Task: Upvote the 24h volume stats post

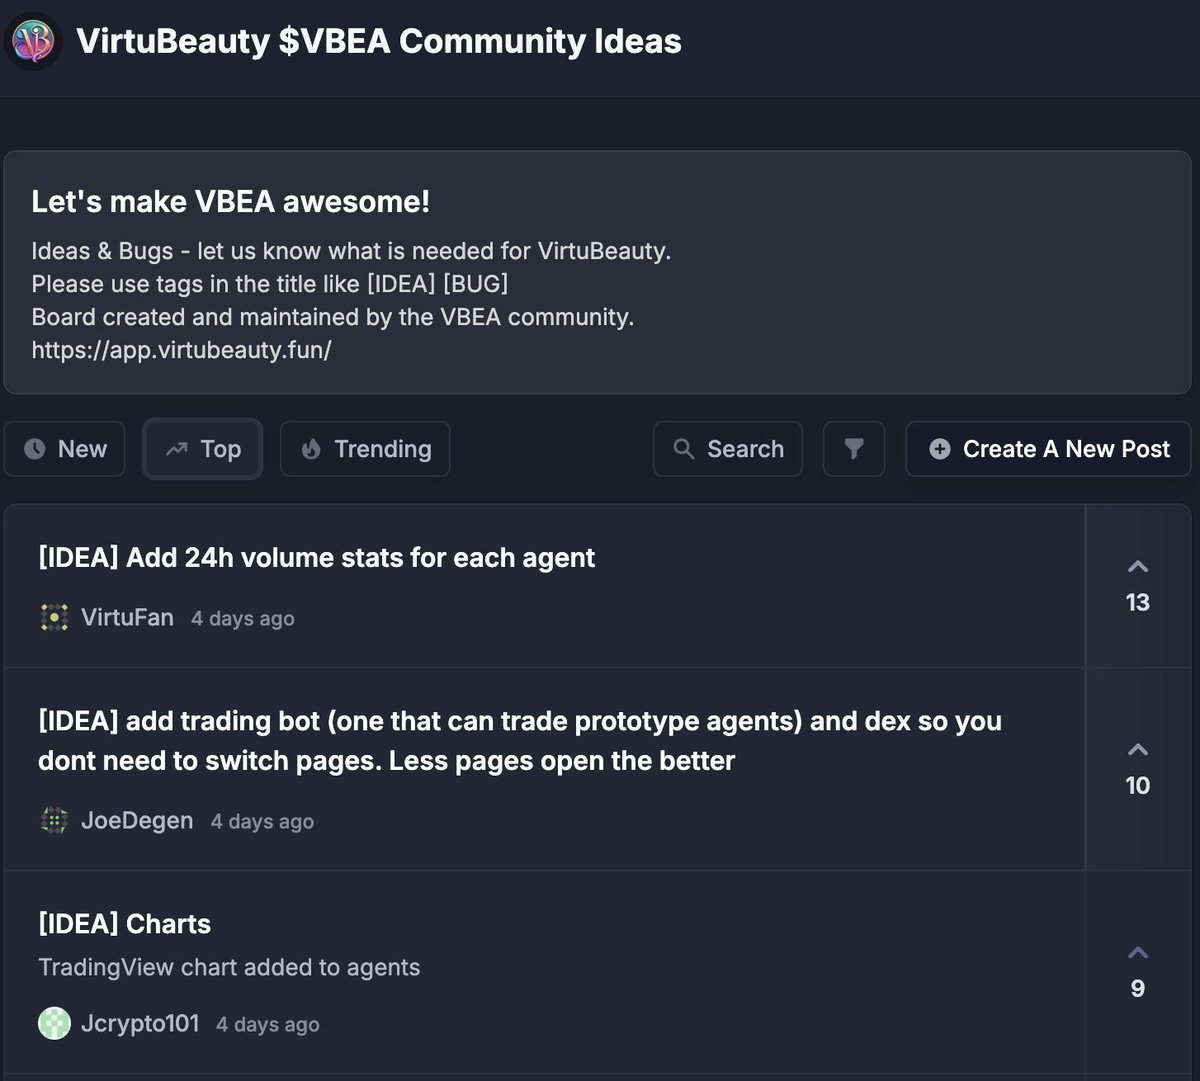Action: 1138,566
